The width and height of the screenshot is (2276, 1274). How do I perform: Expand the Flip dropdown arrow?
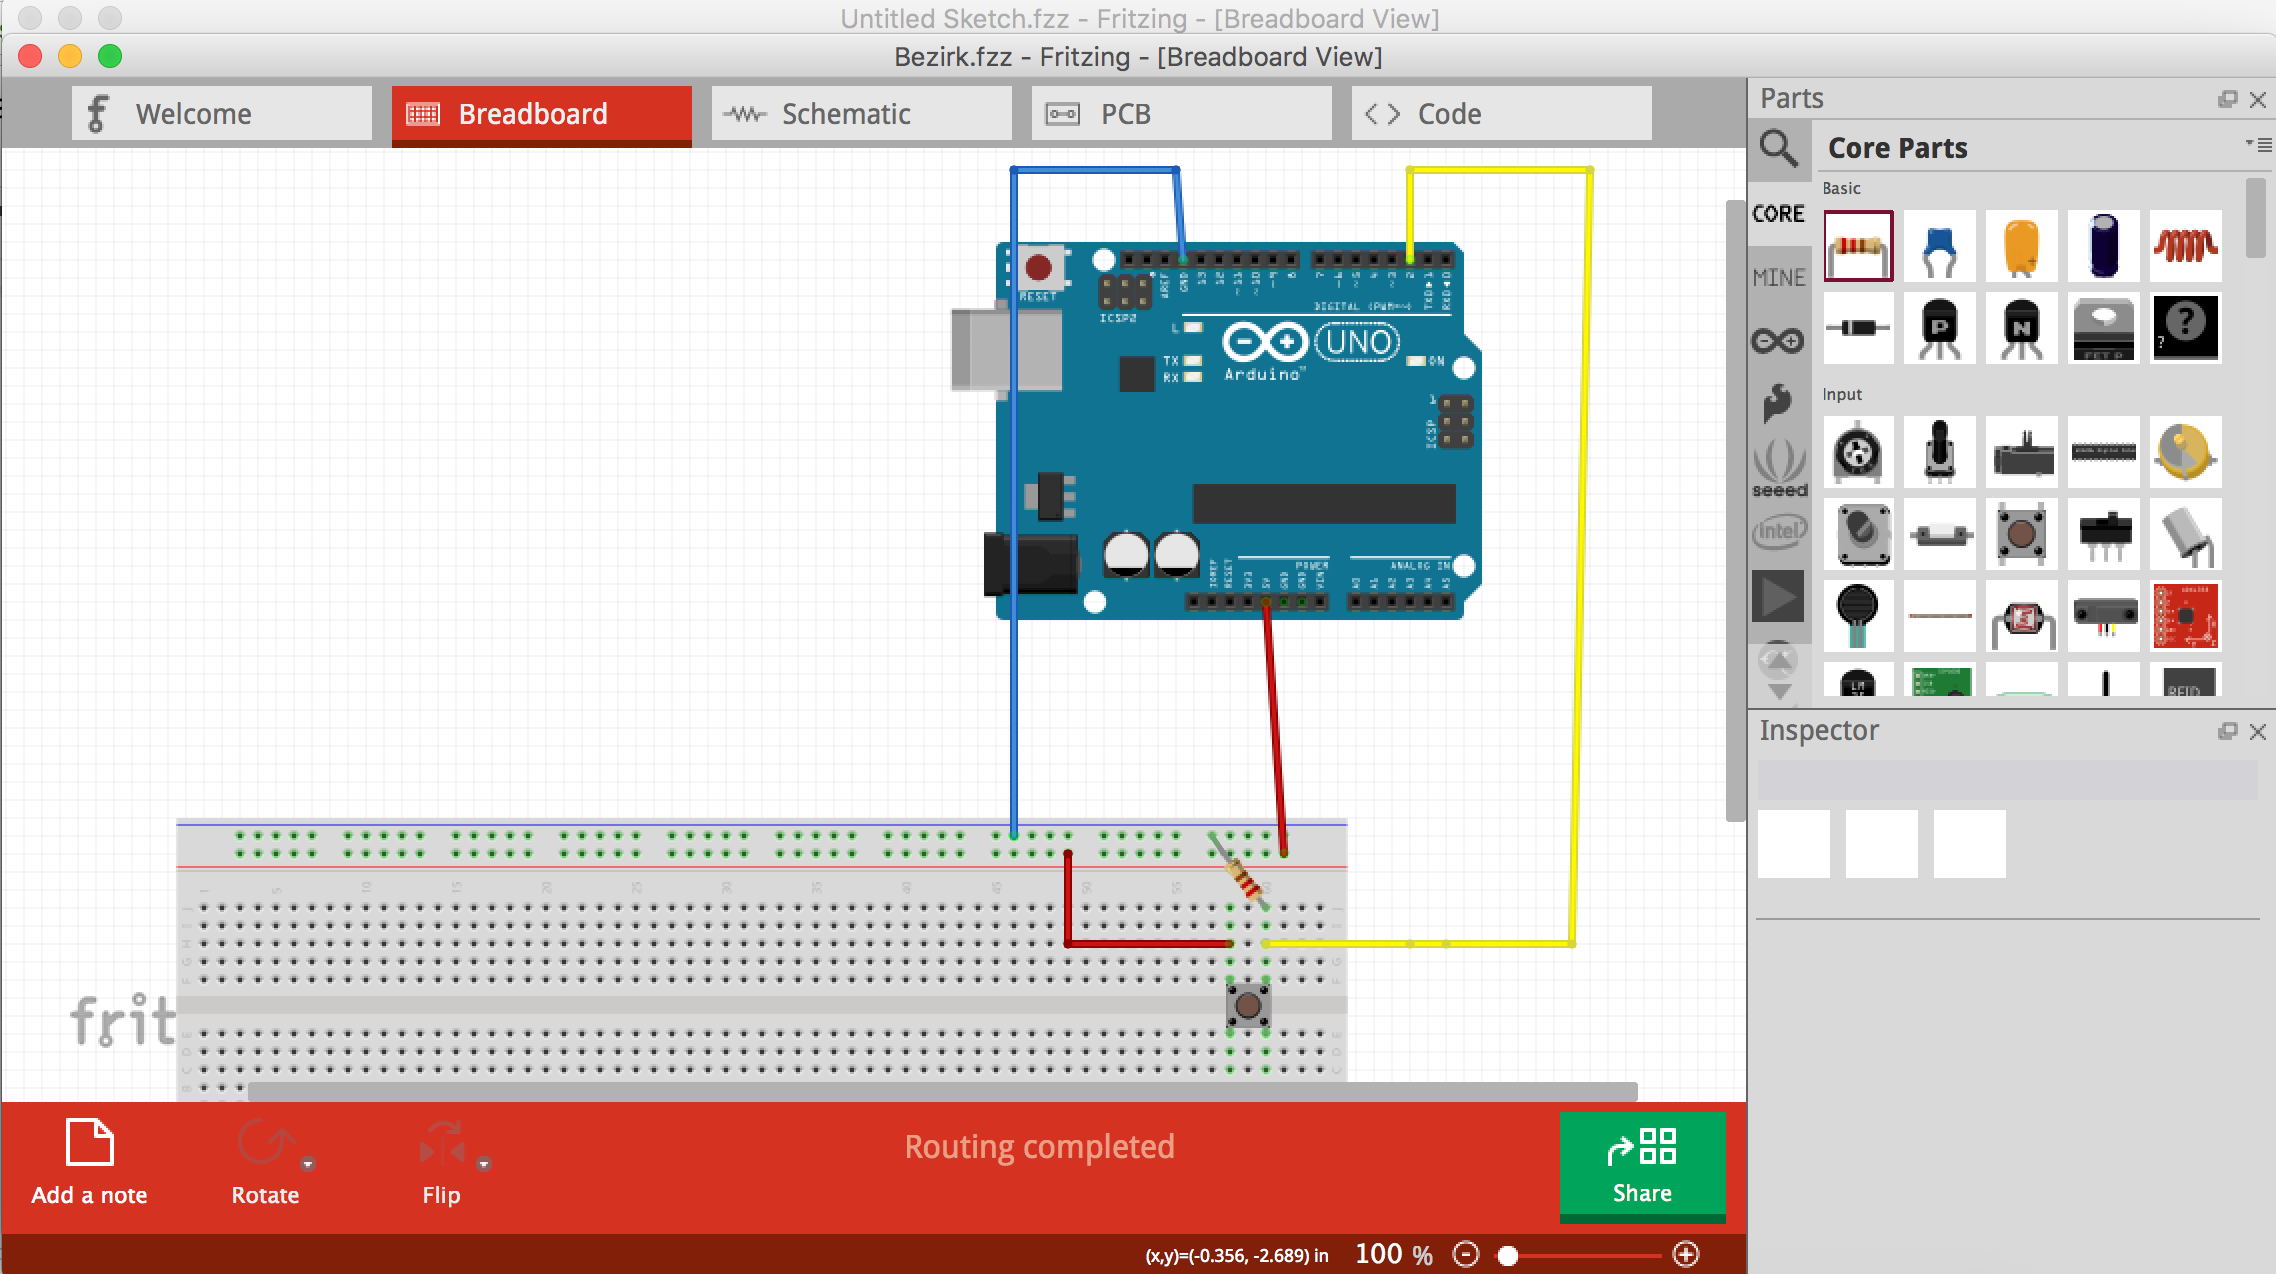(x=484, y=1164)
